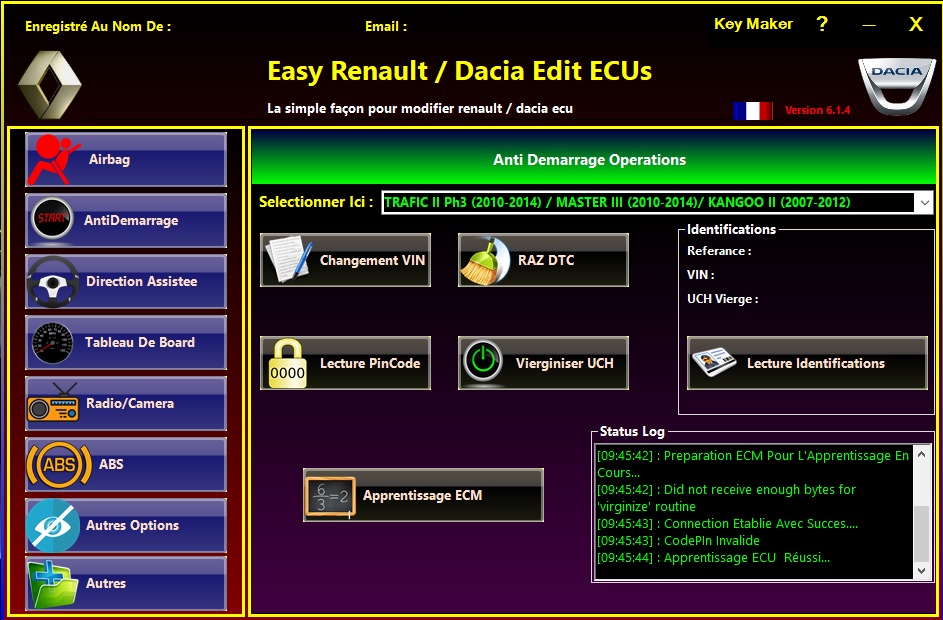Screen dimensions: 943x620
Task: Go to Tableau De Board
Action: point(126,343)
